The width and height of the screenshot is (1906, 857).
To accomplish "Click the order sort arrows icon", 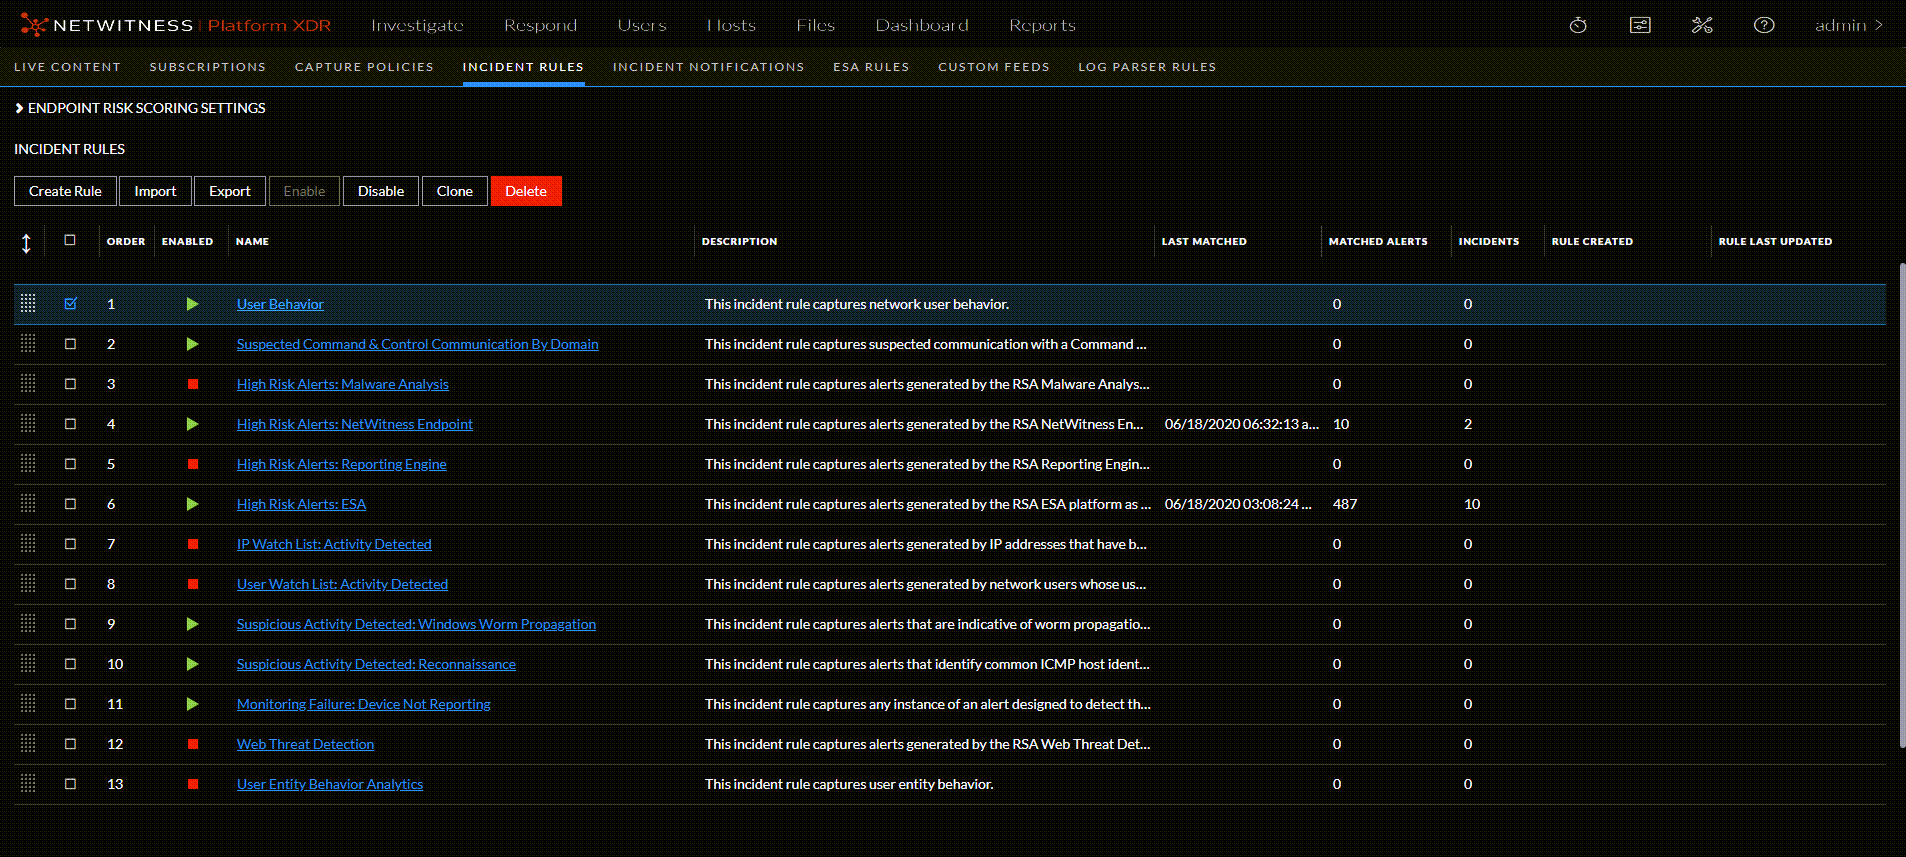I will click(26, 242).
